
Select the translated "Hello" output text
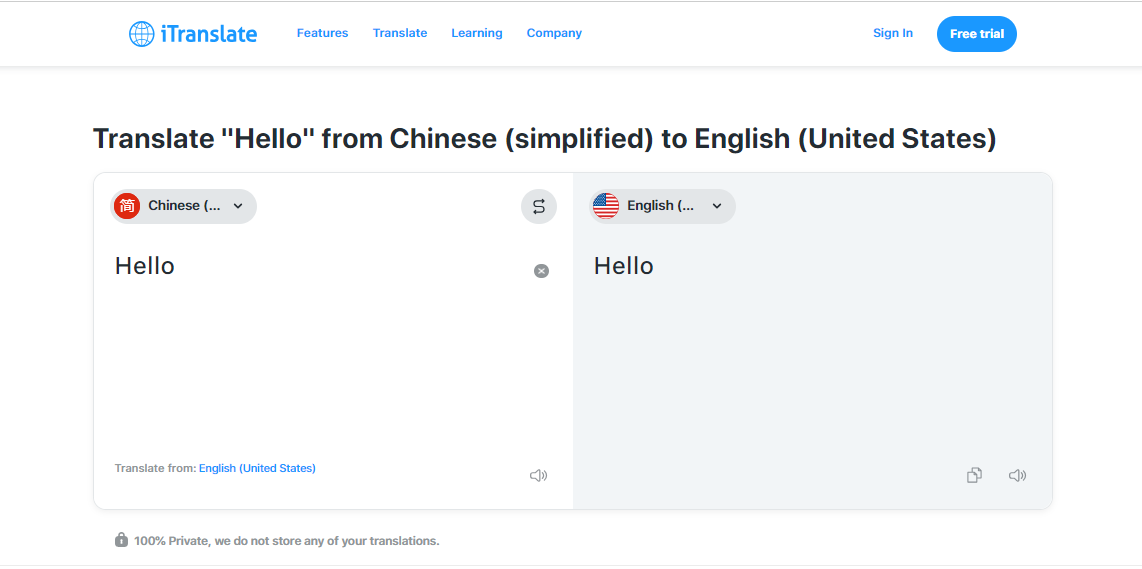point(623,266)
